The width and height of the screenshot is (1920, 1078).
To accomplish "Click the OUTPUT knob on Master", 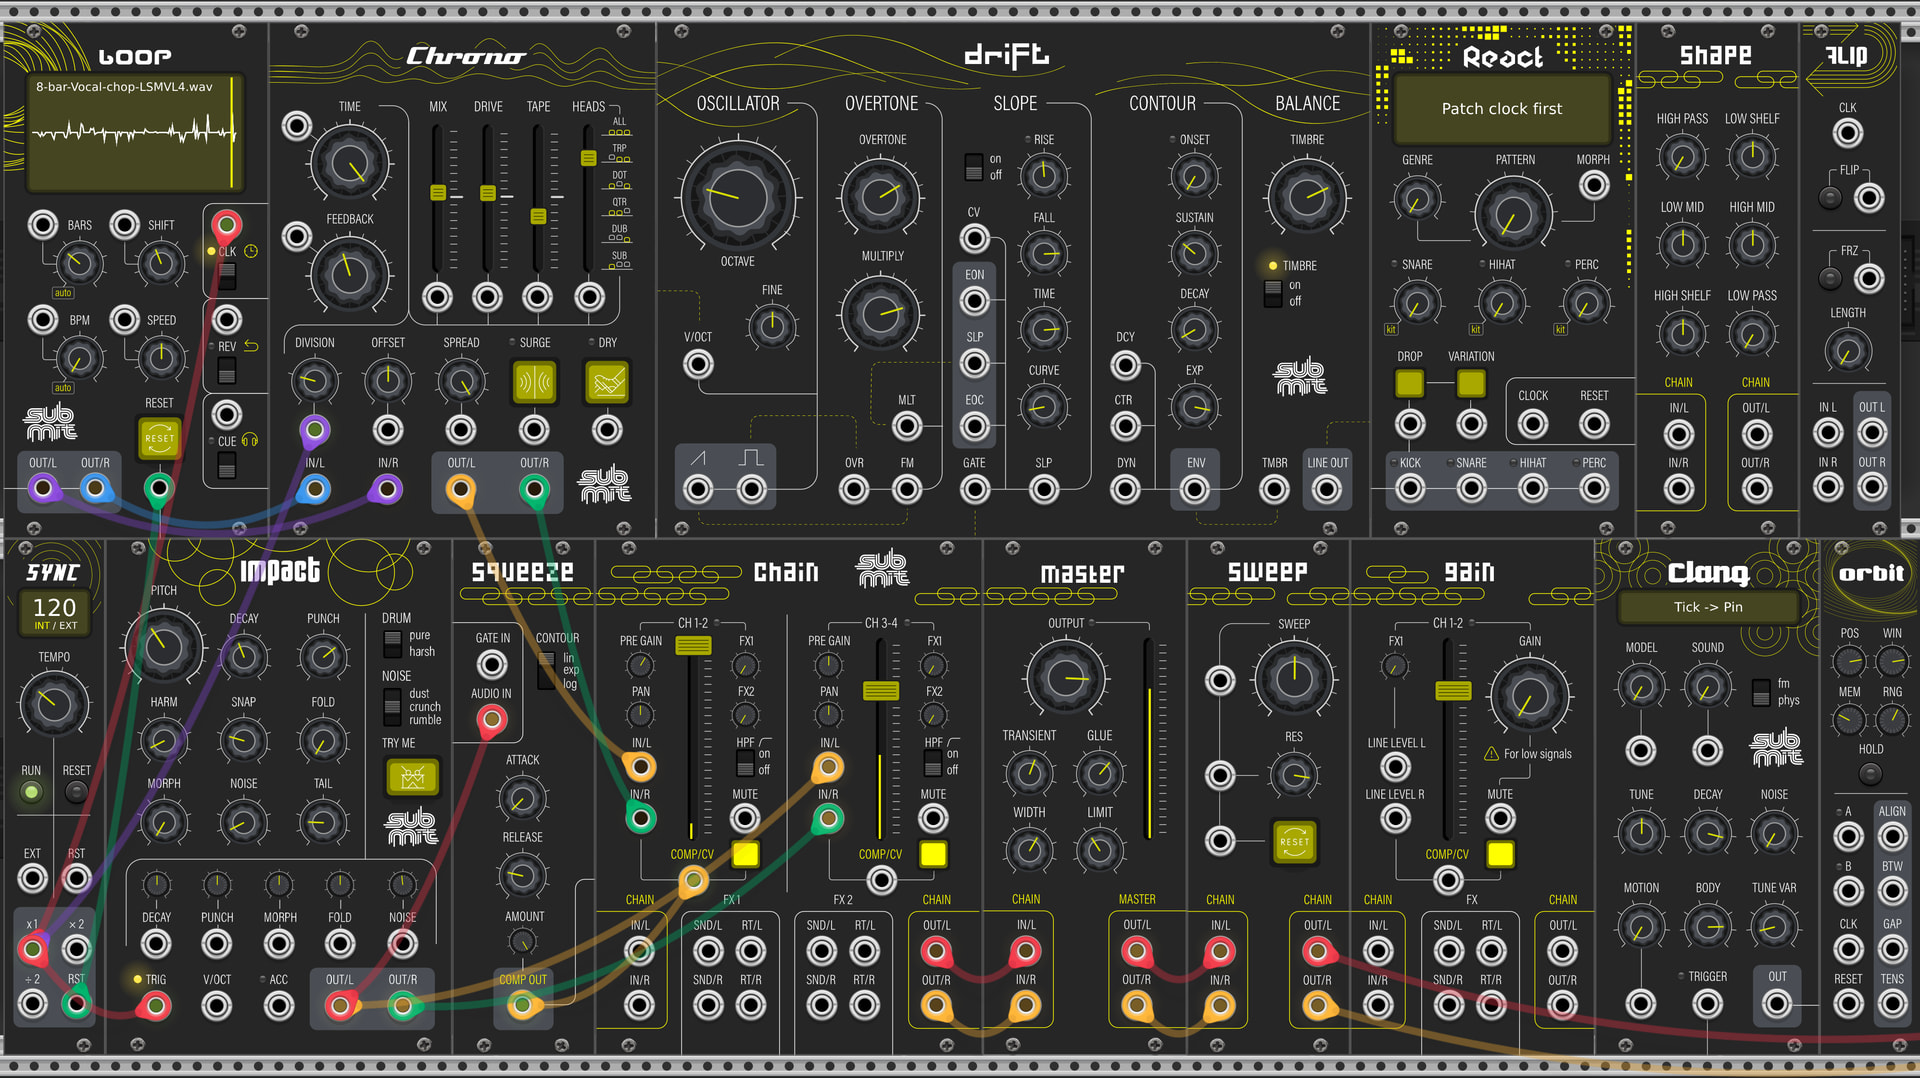I will 1066,678.
